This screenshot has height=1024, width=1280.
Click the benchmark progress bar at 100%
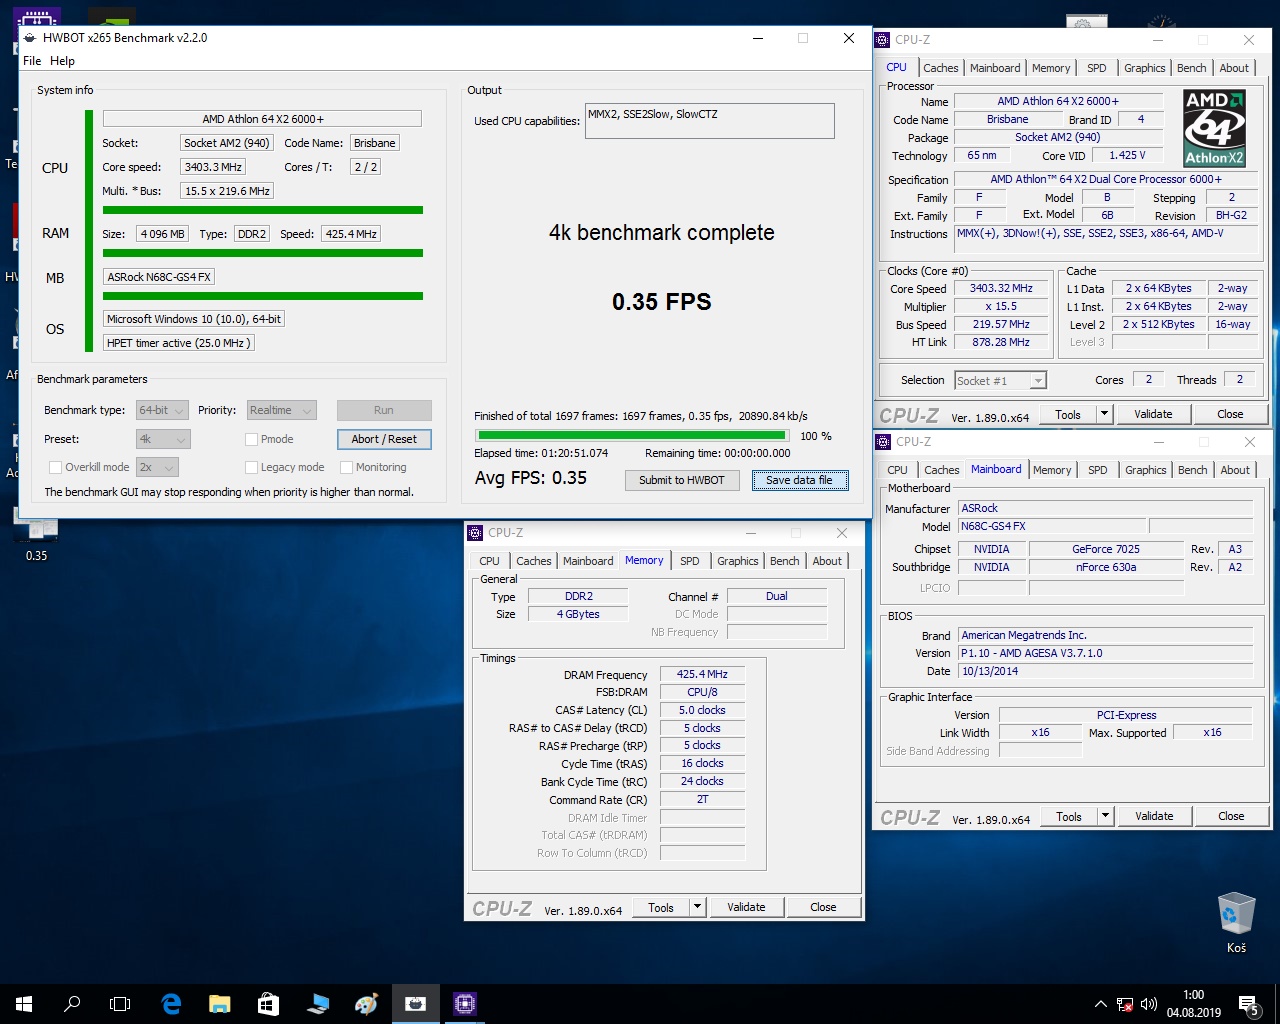coord(632,436)
